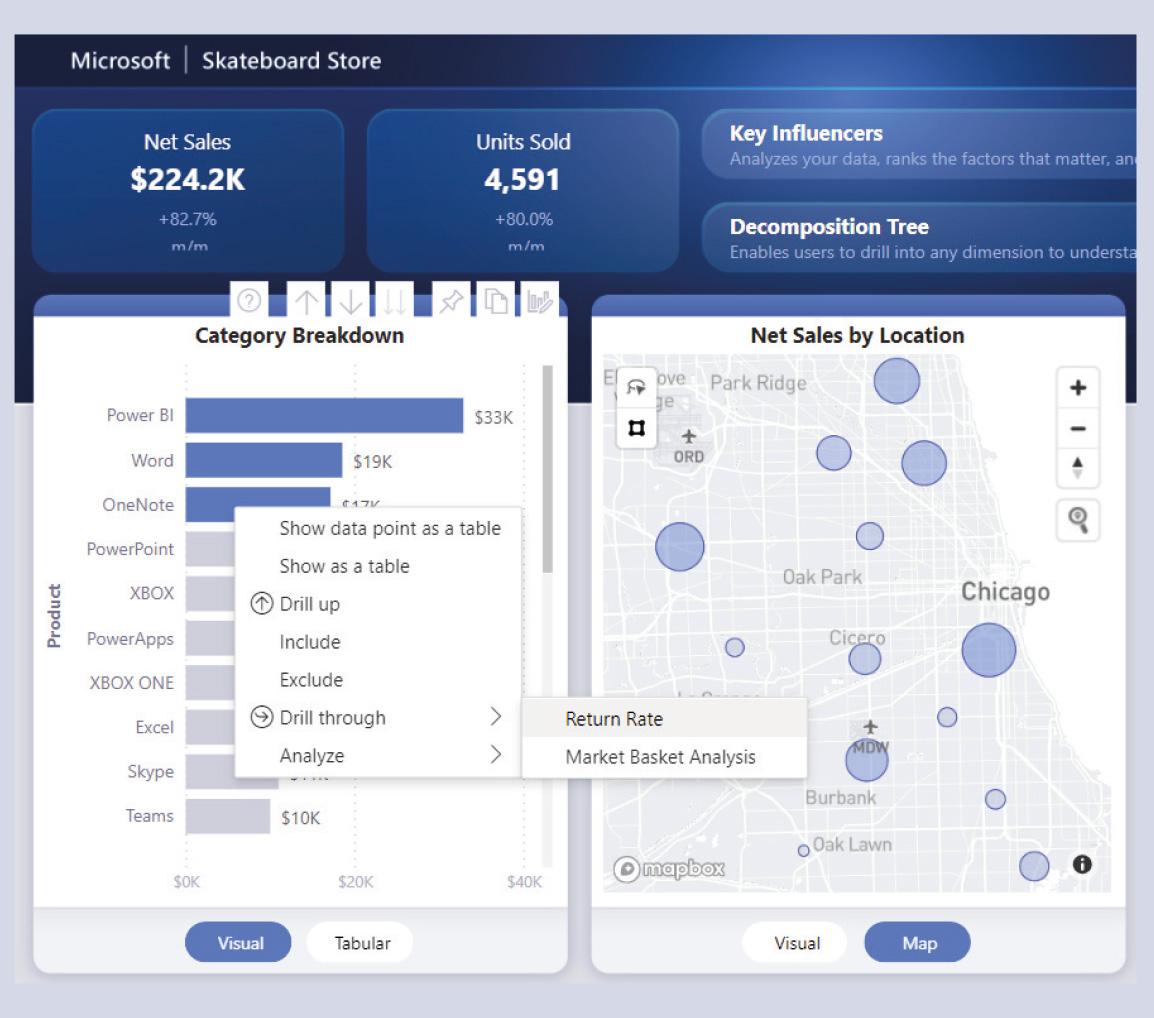Expand Analyze submenu chevron
This screenshot has width=1154, height=1018.
[x=496, y=754]
